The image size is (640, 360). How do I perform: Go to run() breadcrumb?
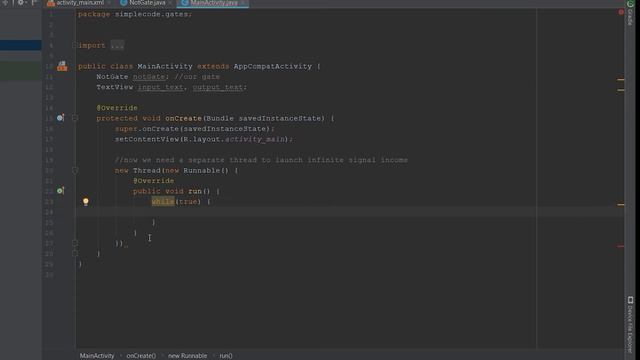click(x=226, y=356)
